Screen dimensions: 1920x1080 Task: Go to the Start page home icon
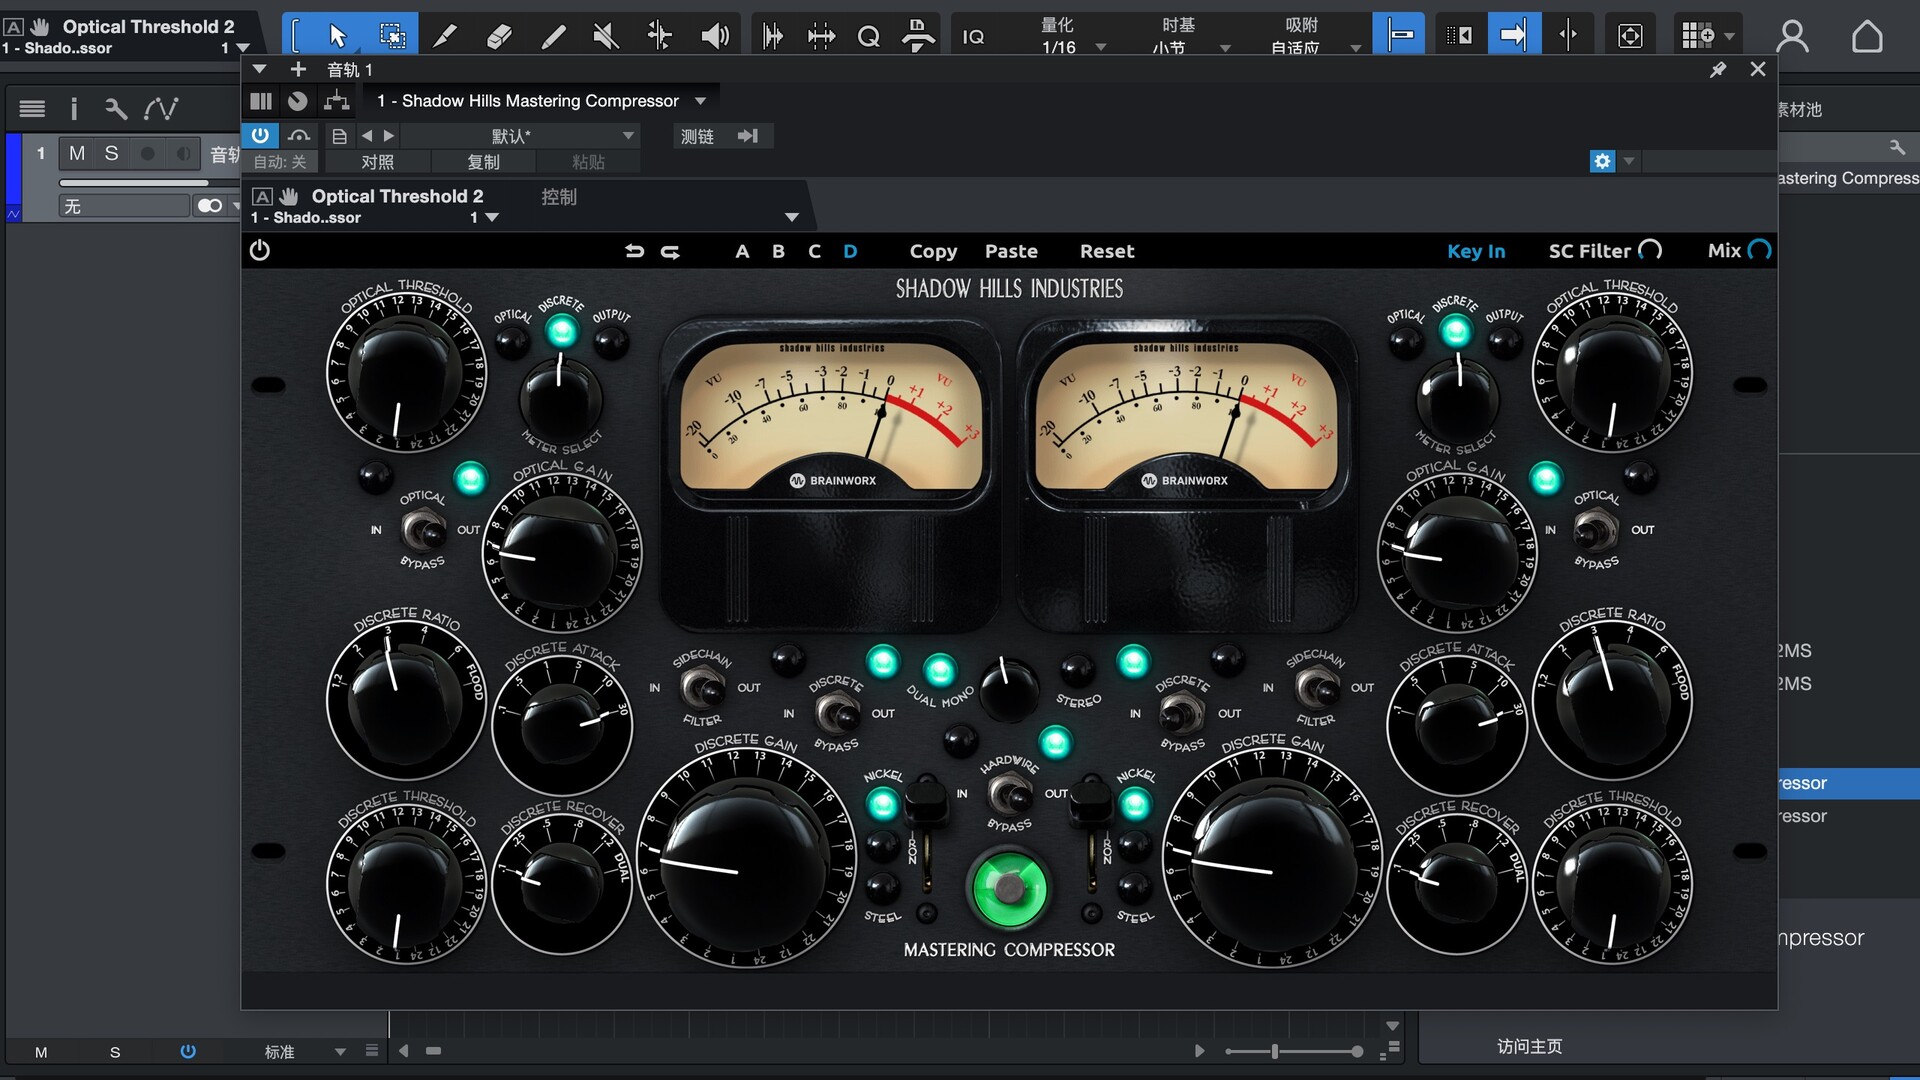[1866, 36]
